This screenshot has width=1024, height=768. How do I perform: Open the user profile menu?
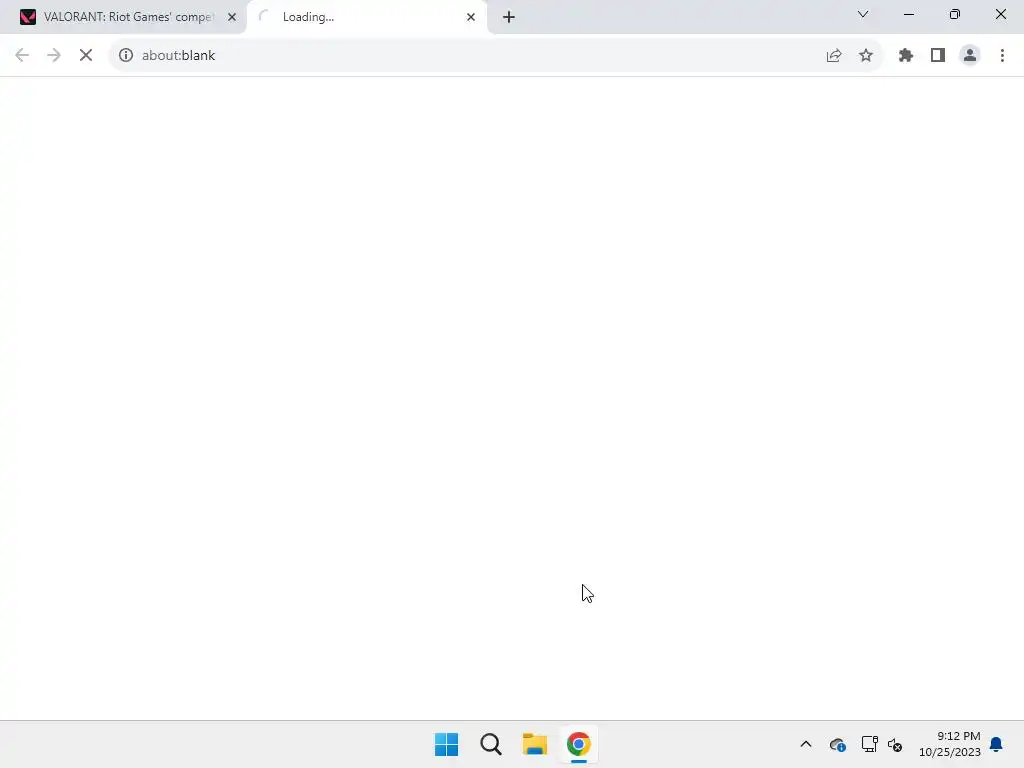970,56
